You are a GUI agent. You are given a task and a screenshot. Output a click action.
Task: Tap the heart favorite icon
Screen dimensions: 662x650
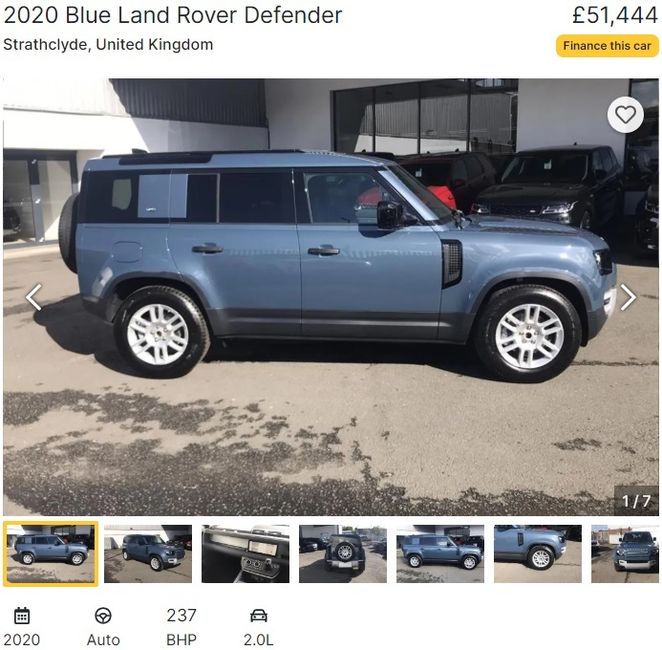coord(625,114)
